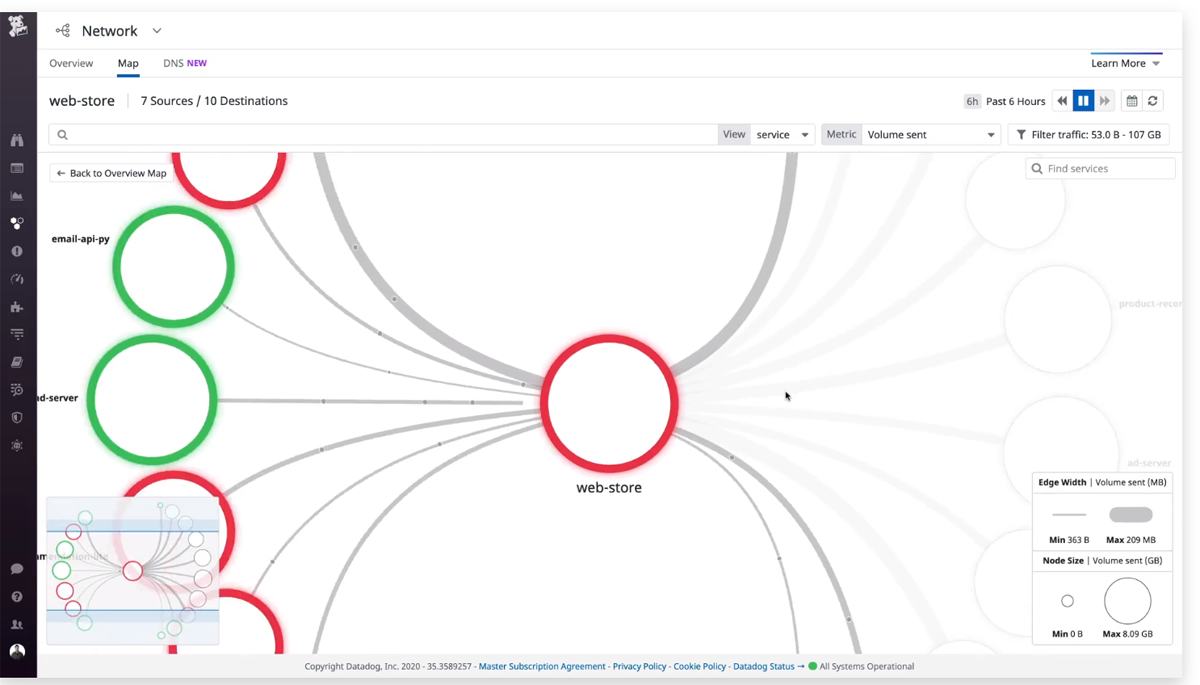Open the Help question-mark sidebar icon
Screen dimensions: 1200x685
[x=17, y=597]
